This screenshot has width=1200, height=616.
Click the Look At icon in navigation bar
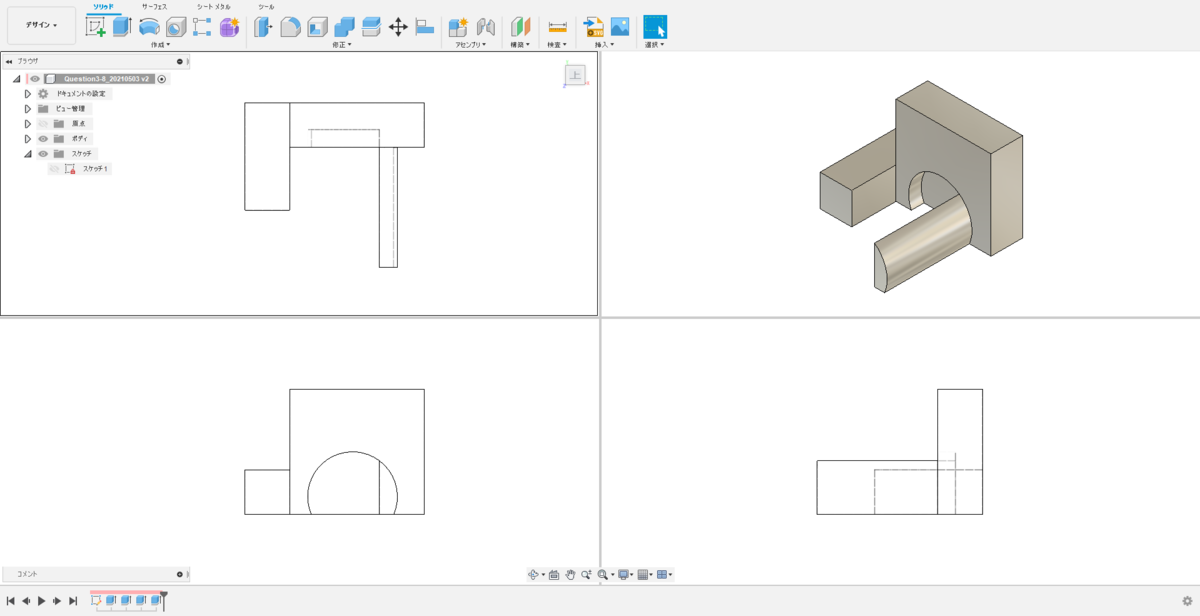(x=554, y=575)
